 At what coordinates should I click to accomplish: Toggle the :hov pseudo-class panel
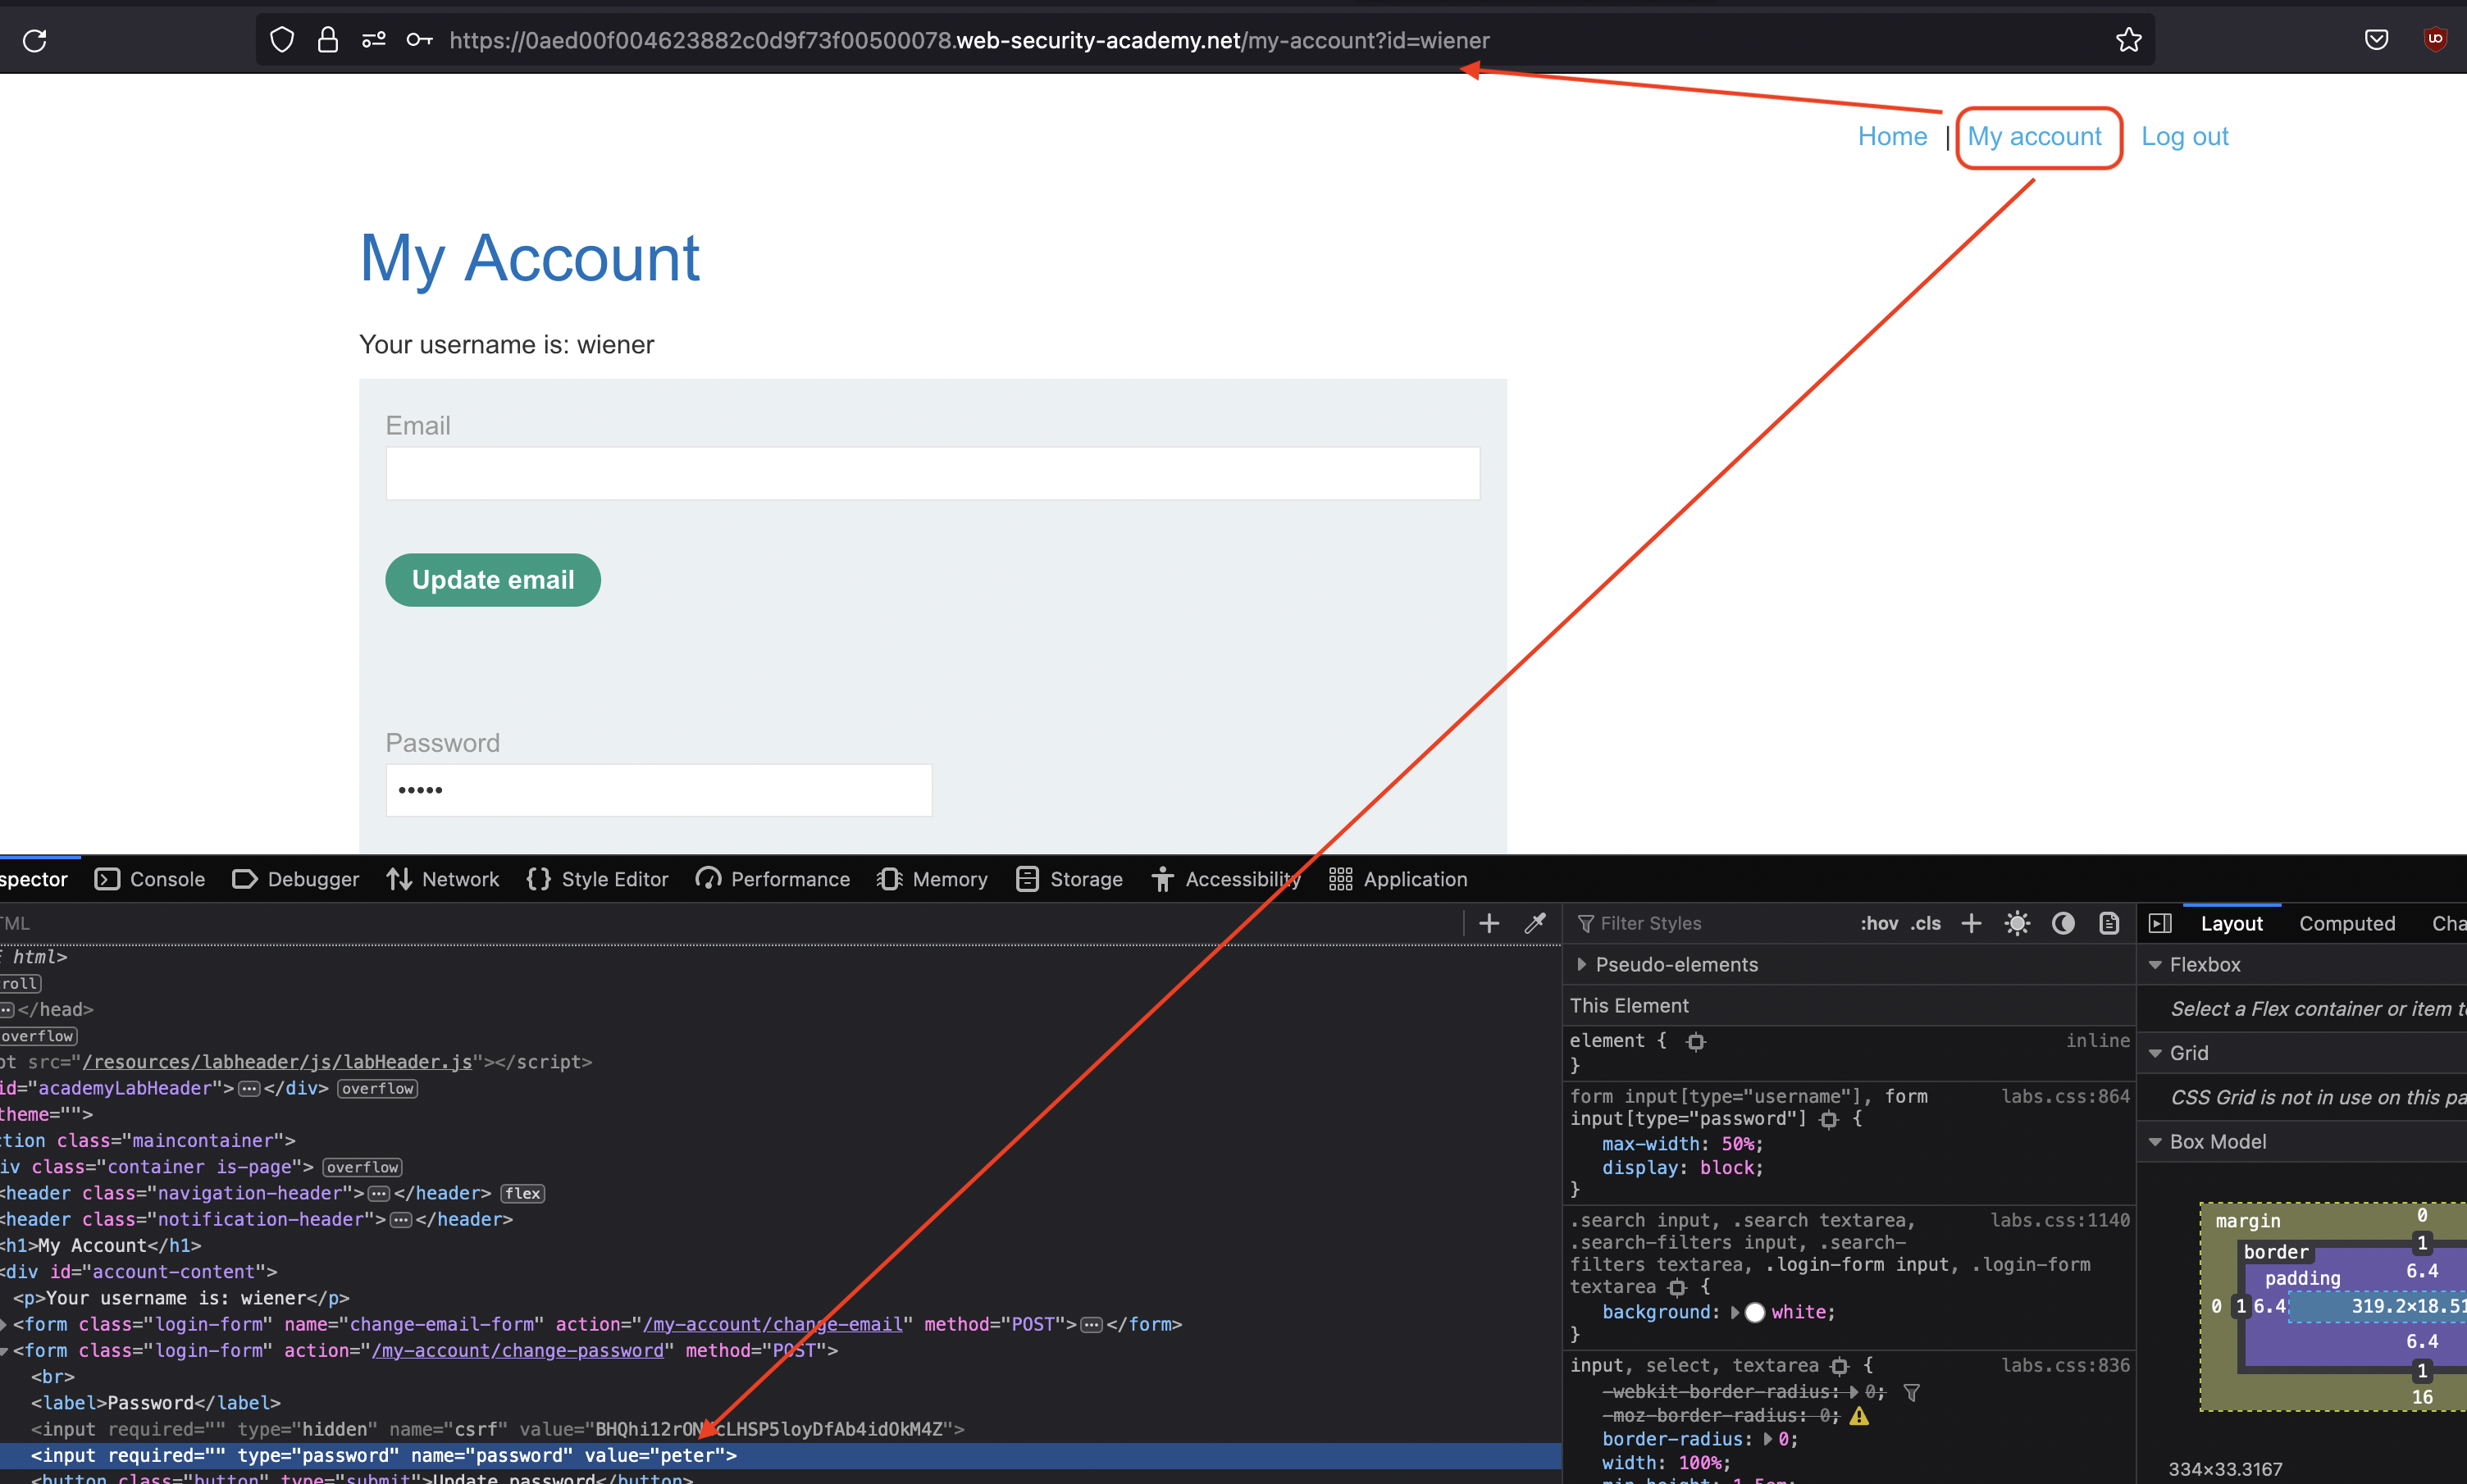(x=1879, y=923)
